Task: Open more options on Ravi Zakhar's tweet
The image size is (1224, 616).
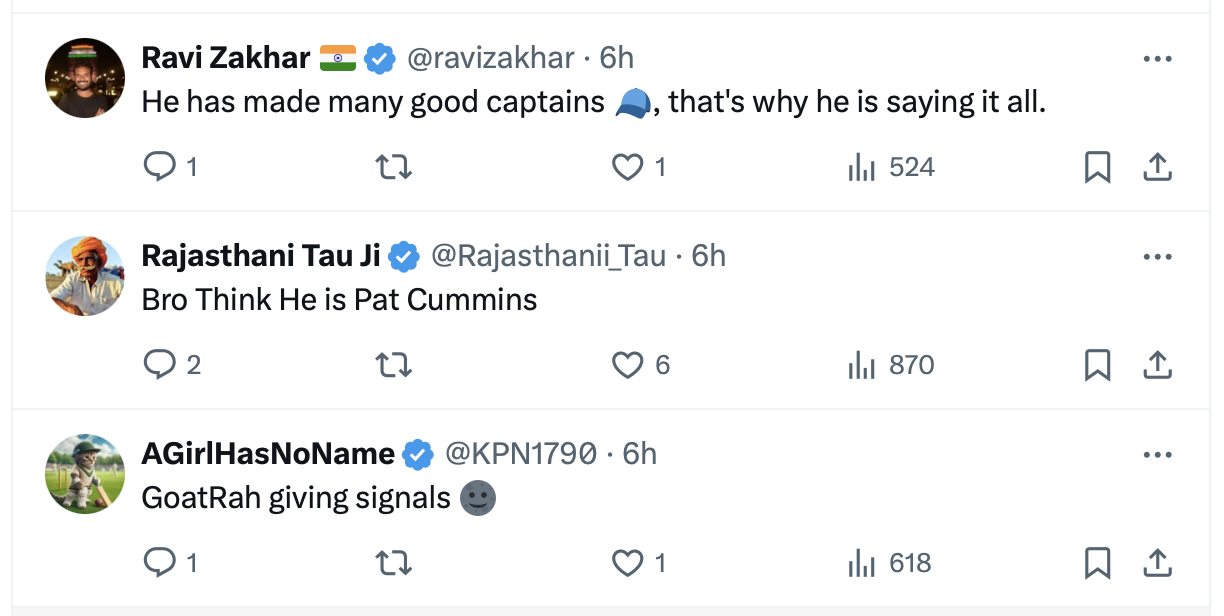Action: 1157,59
